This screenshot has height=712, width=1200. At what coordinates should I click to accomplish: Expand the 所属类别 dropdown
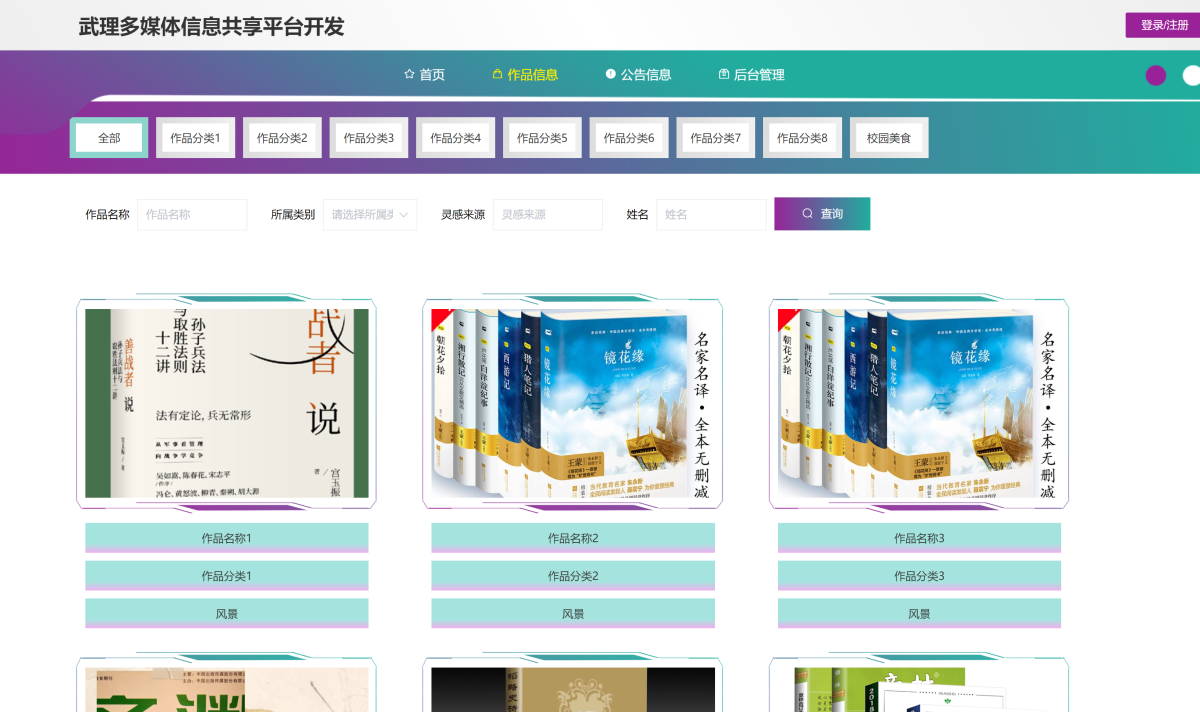click(370, 214)
